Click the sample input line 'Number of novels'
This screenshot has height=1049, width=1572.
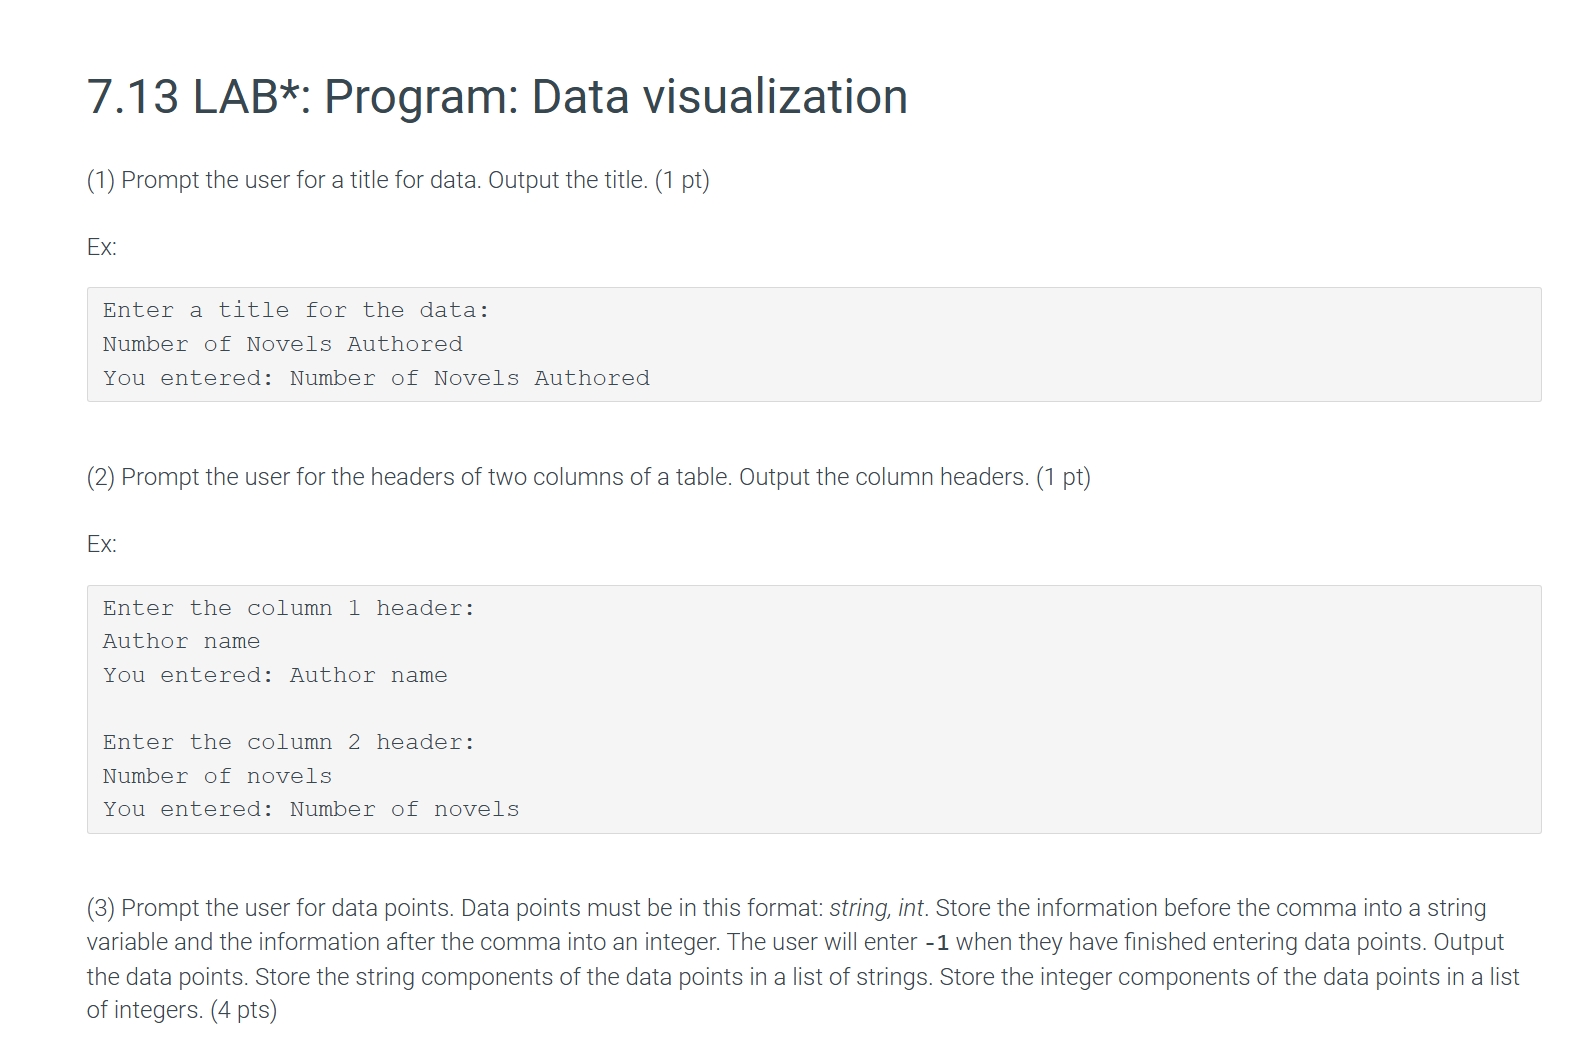[217, 776]
